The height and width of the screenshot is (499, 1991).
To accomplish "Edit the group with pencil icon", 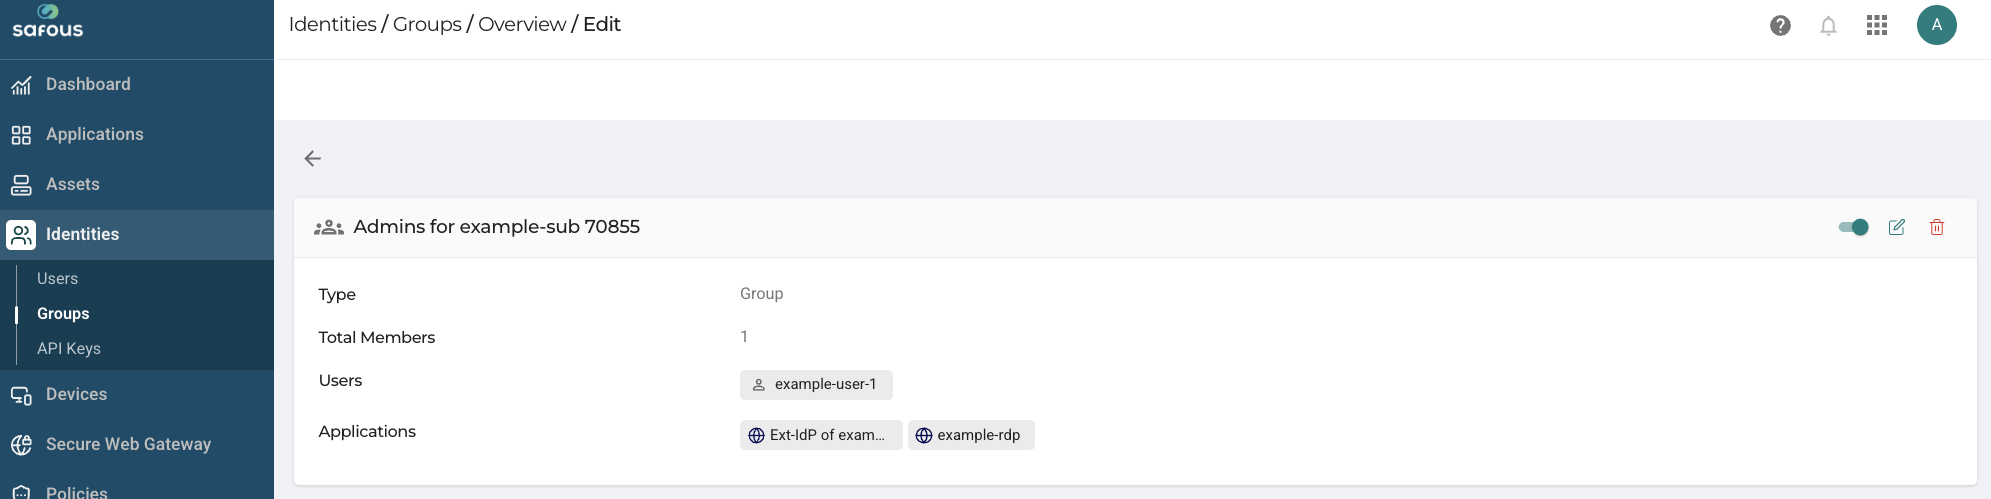I will tap(1897, 227).
